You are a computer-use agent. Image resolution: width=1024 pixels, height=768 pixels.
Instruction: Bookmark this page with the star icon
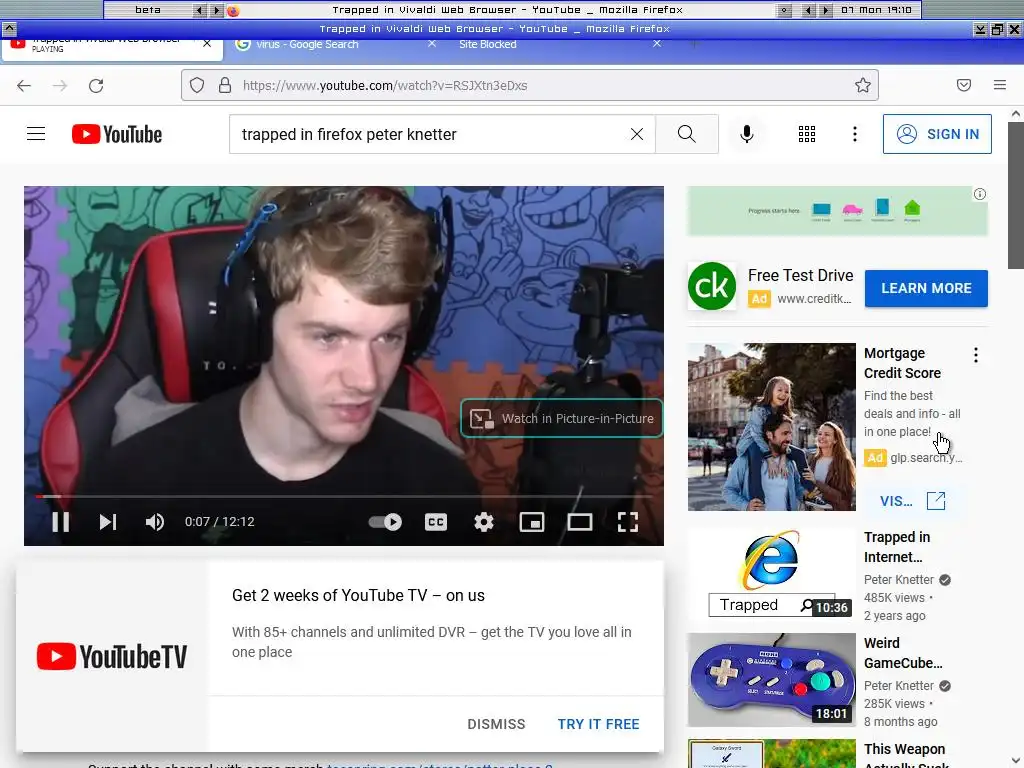tap(863, 85)
